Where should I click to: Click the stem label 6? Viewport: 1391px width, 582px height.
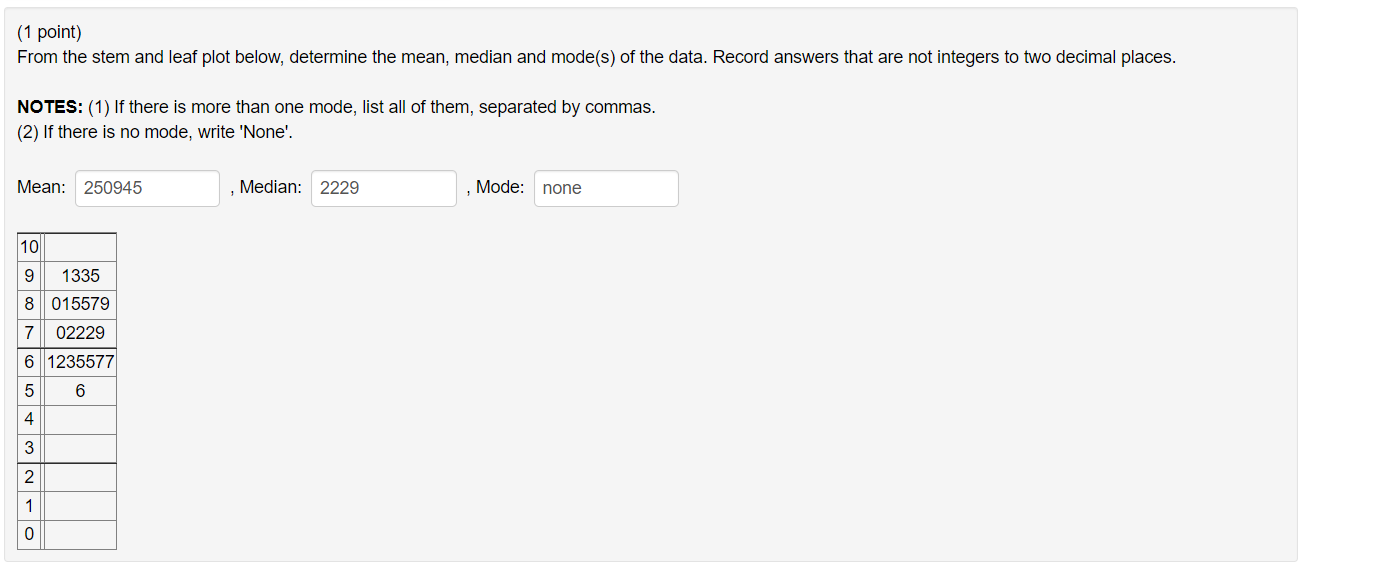(x=28, y=361)
